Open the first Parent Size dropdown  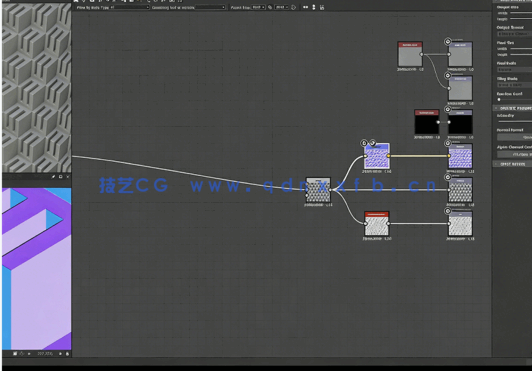(259, 7)
